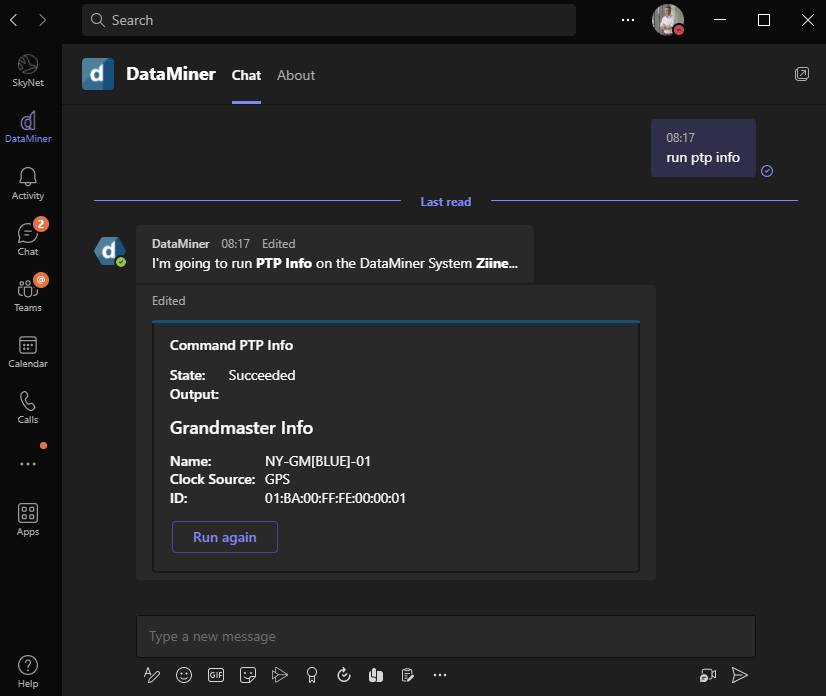Open the paper-plane icon beside the Sticker picker
Image resolution: width=826 pixels, height=696 pixels.
click(280, 675)
